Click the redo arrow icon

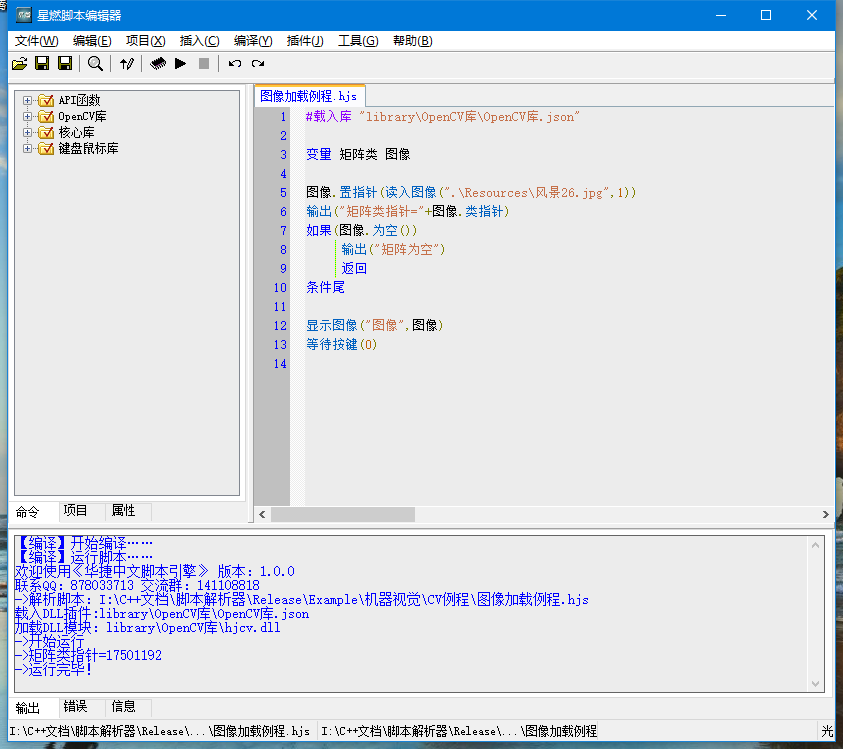[x=258, y=64]
